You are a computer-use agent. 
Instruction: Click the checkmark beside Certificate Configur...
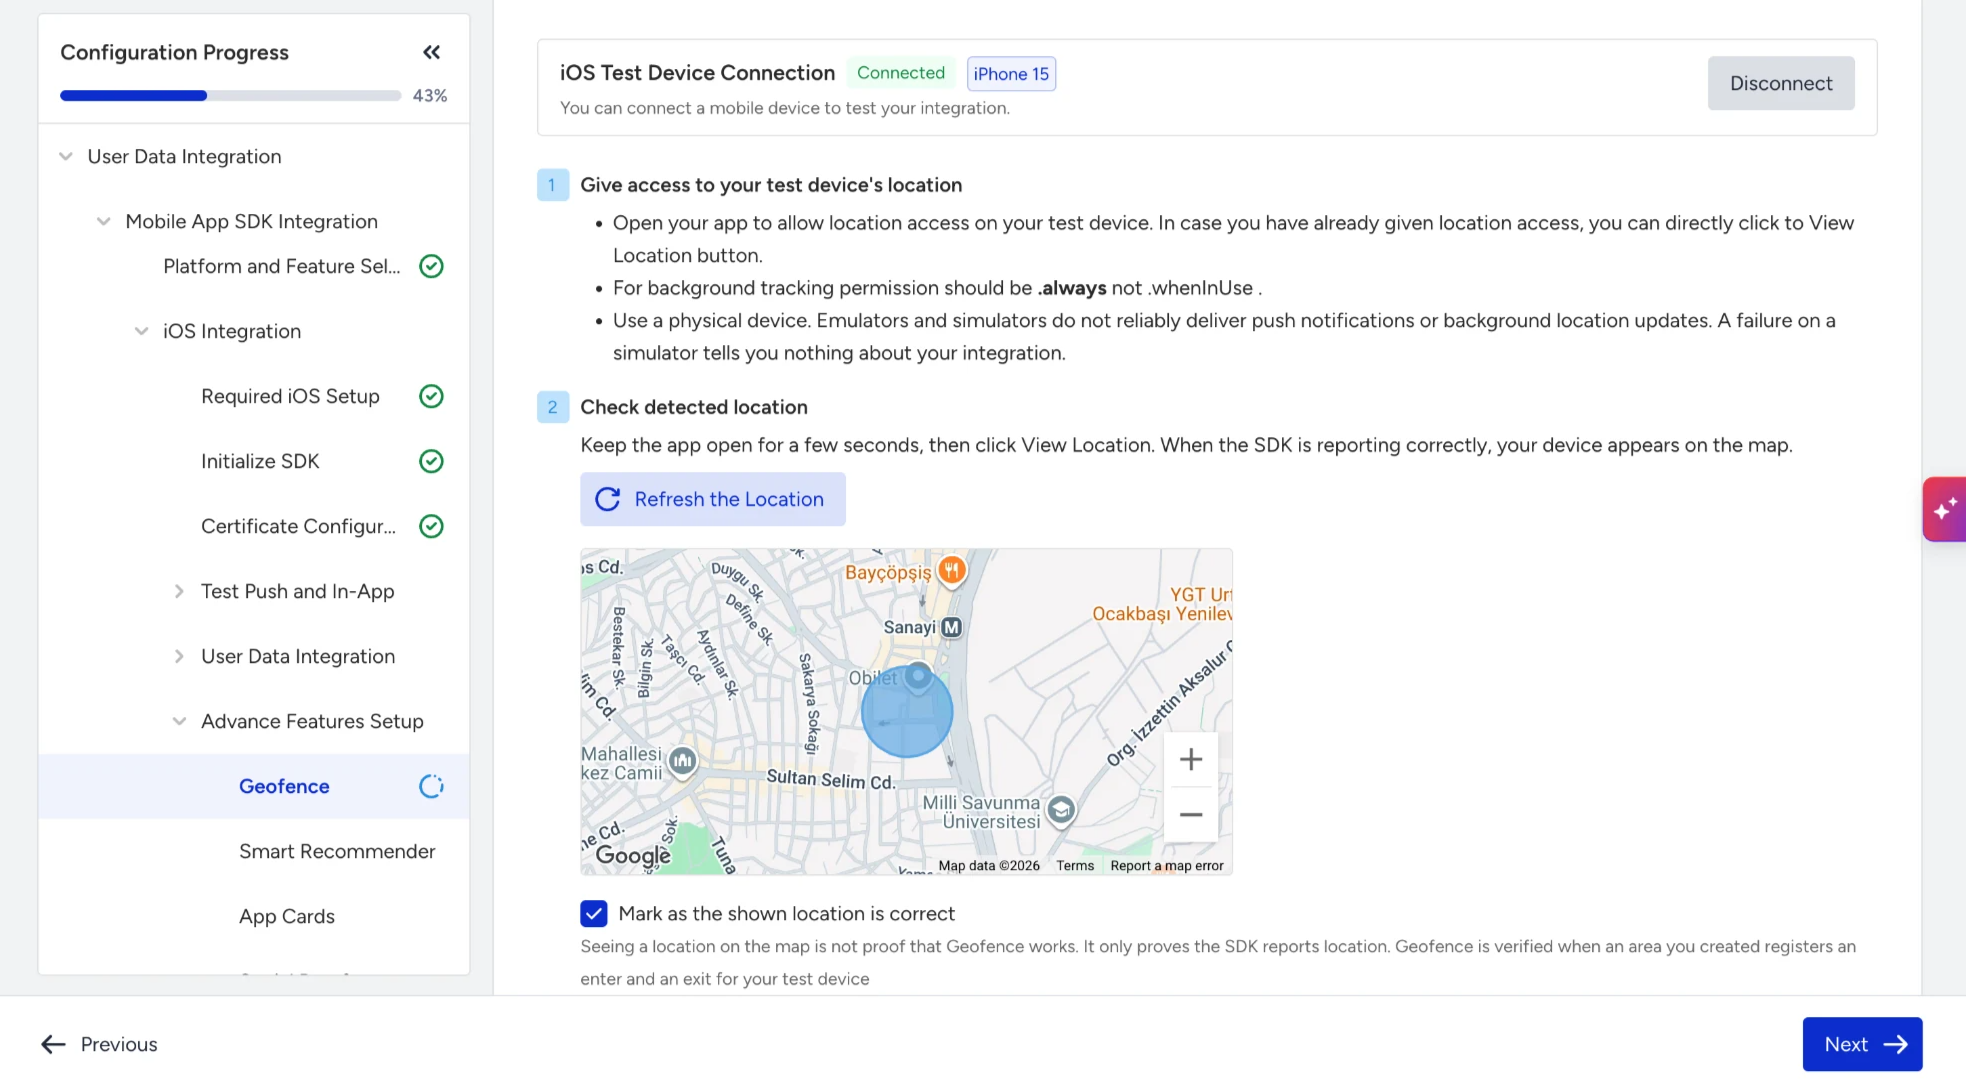[431, 526]
